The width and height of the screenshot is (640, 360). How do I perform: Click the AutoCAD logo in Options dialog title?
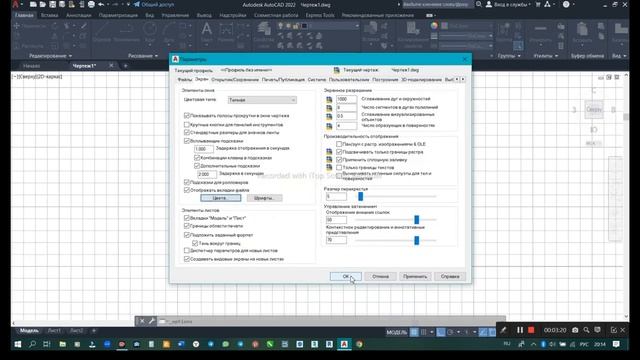tap(175, 59)
